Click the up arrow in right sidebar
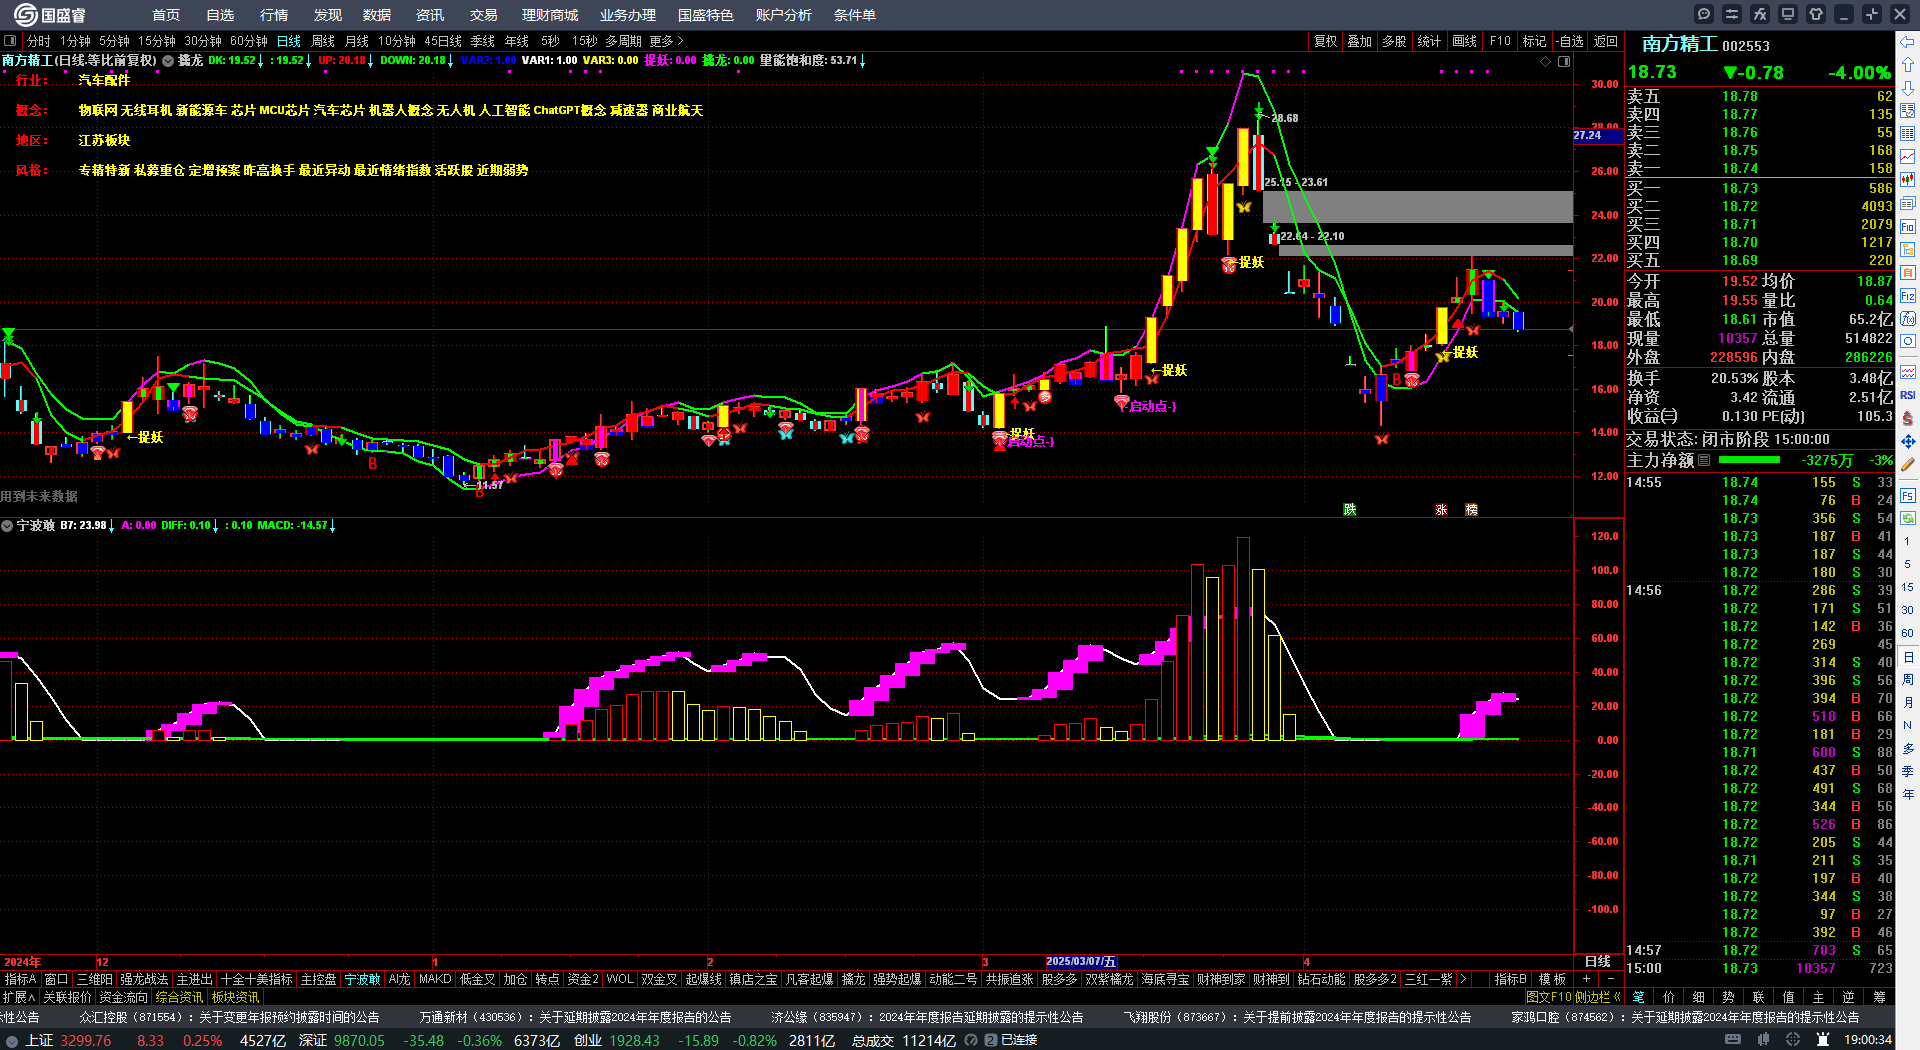Viewport: 1920px width, 1050px height. pyautogui.click(x=1908, y=65)
